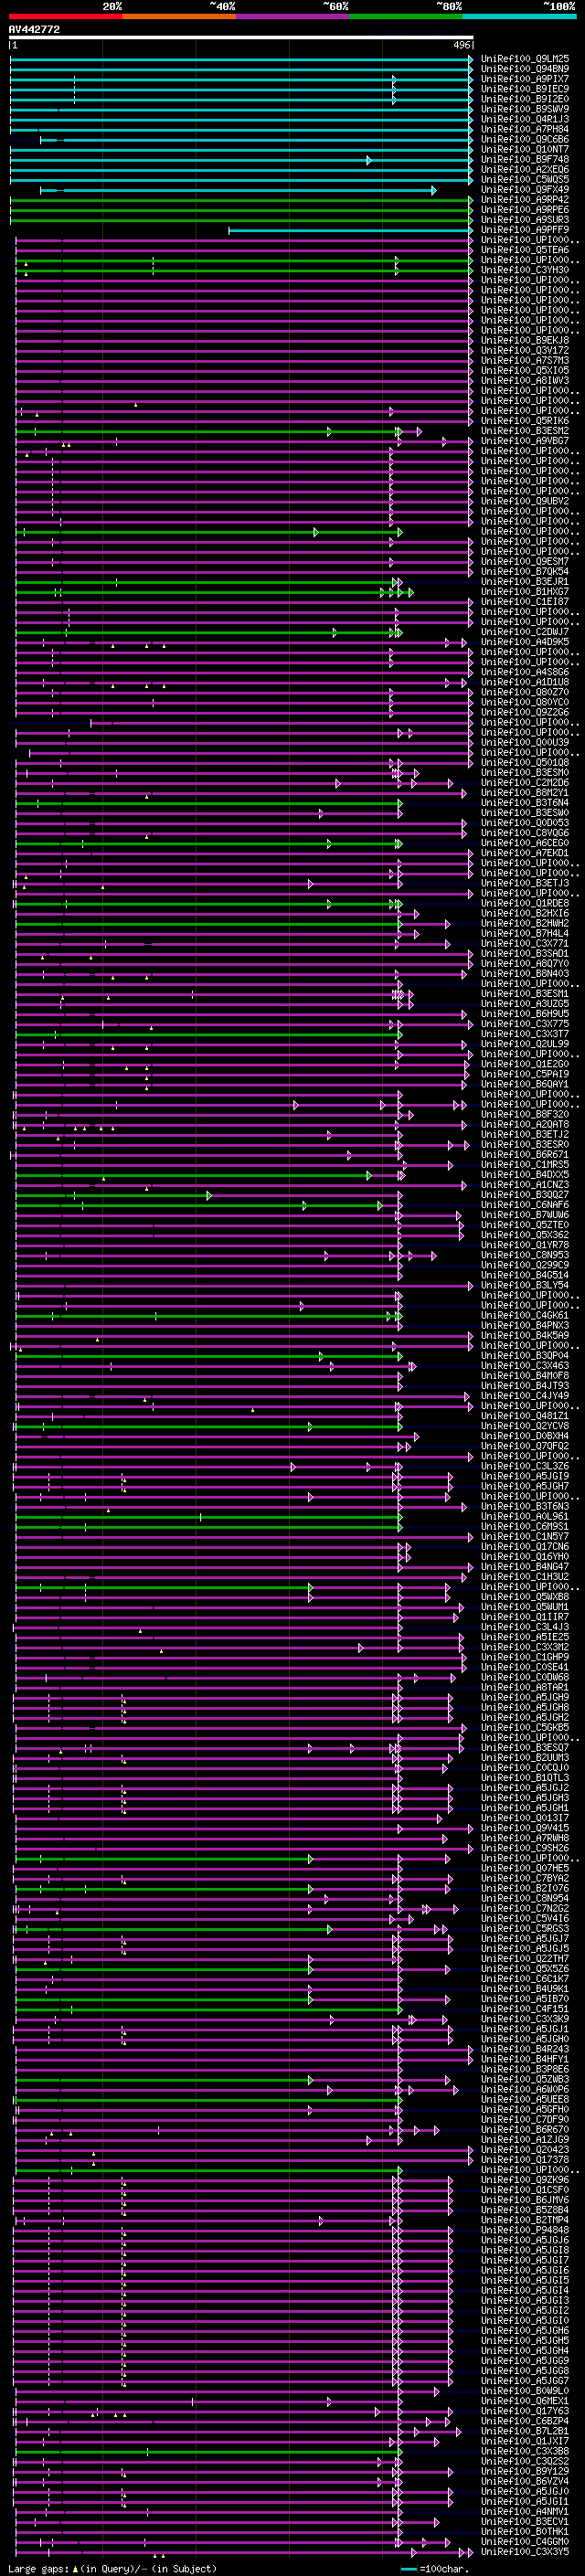Select the UniRef100_A8IWV3 label

(x=525, y=380)
